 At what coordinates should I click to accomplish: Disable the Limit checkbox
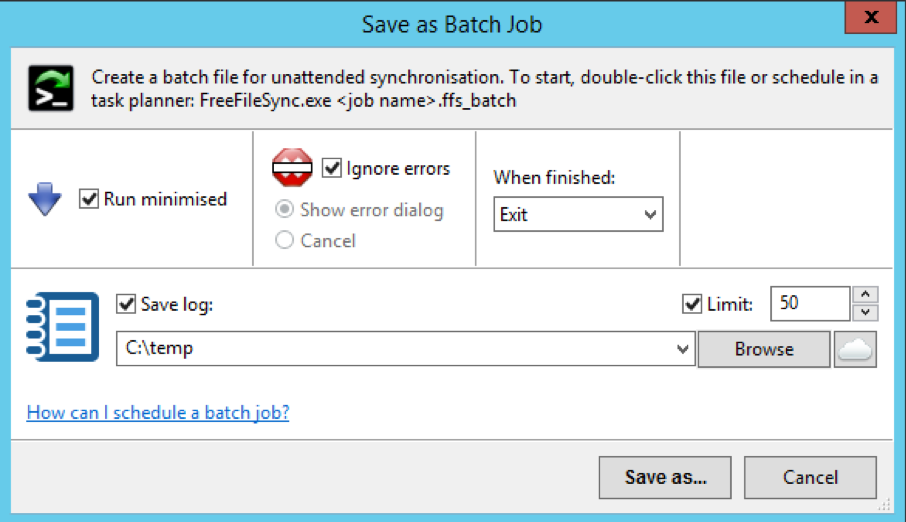[692, 304]
